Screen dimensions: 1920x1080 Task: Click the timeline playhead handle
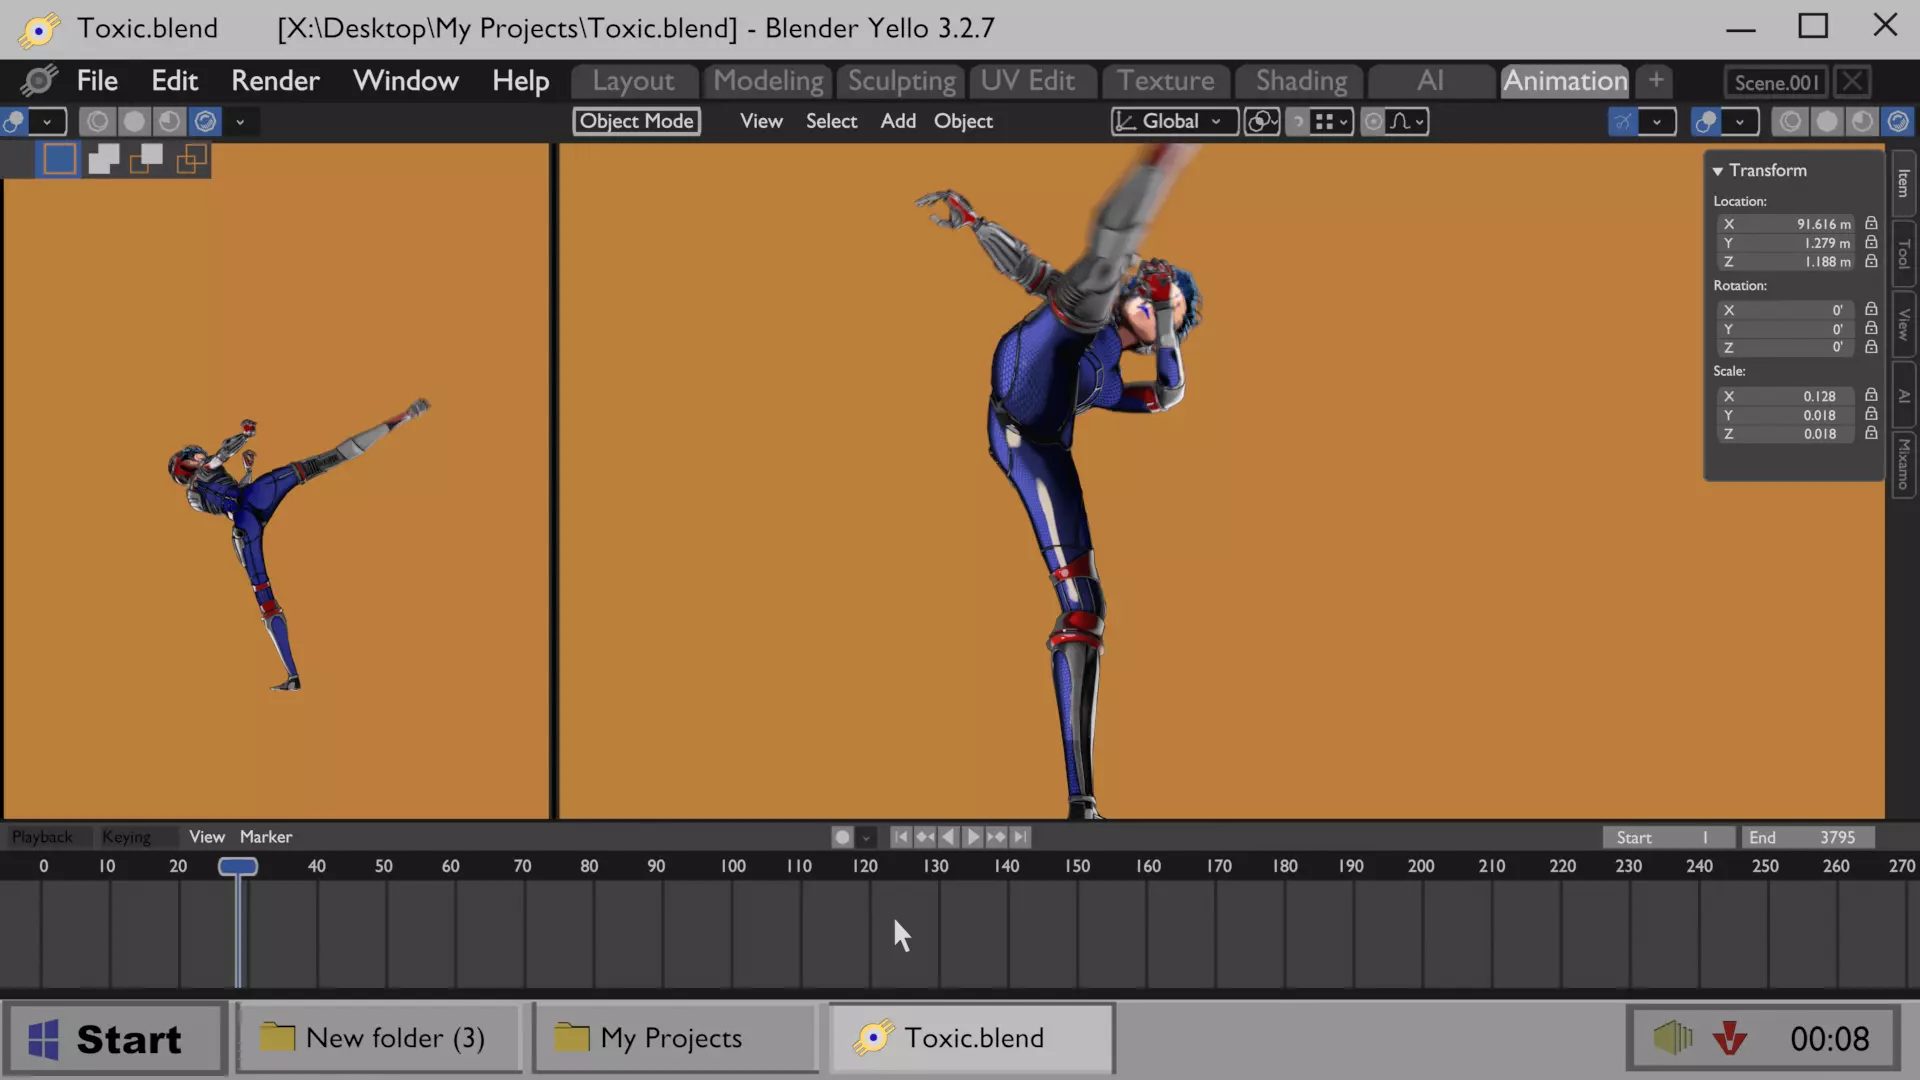[x=238, y=866]
